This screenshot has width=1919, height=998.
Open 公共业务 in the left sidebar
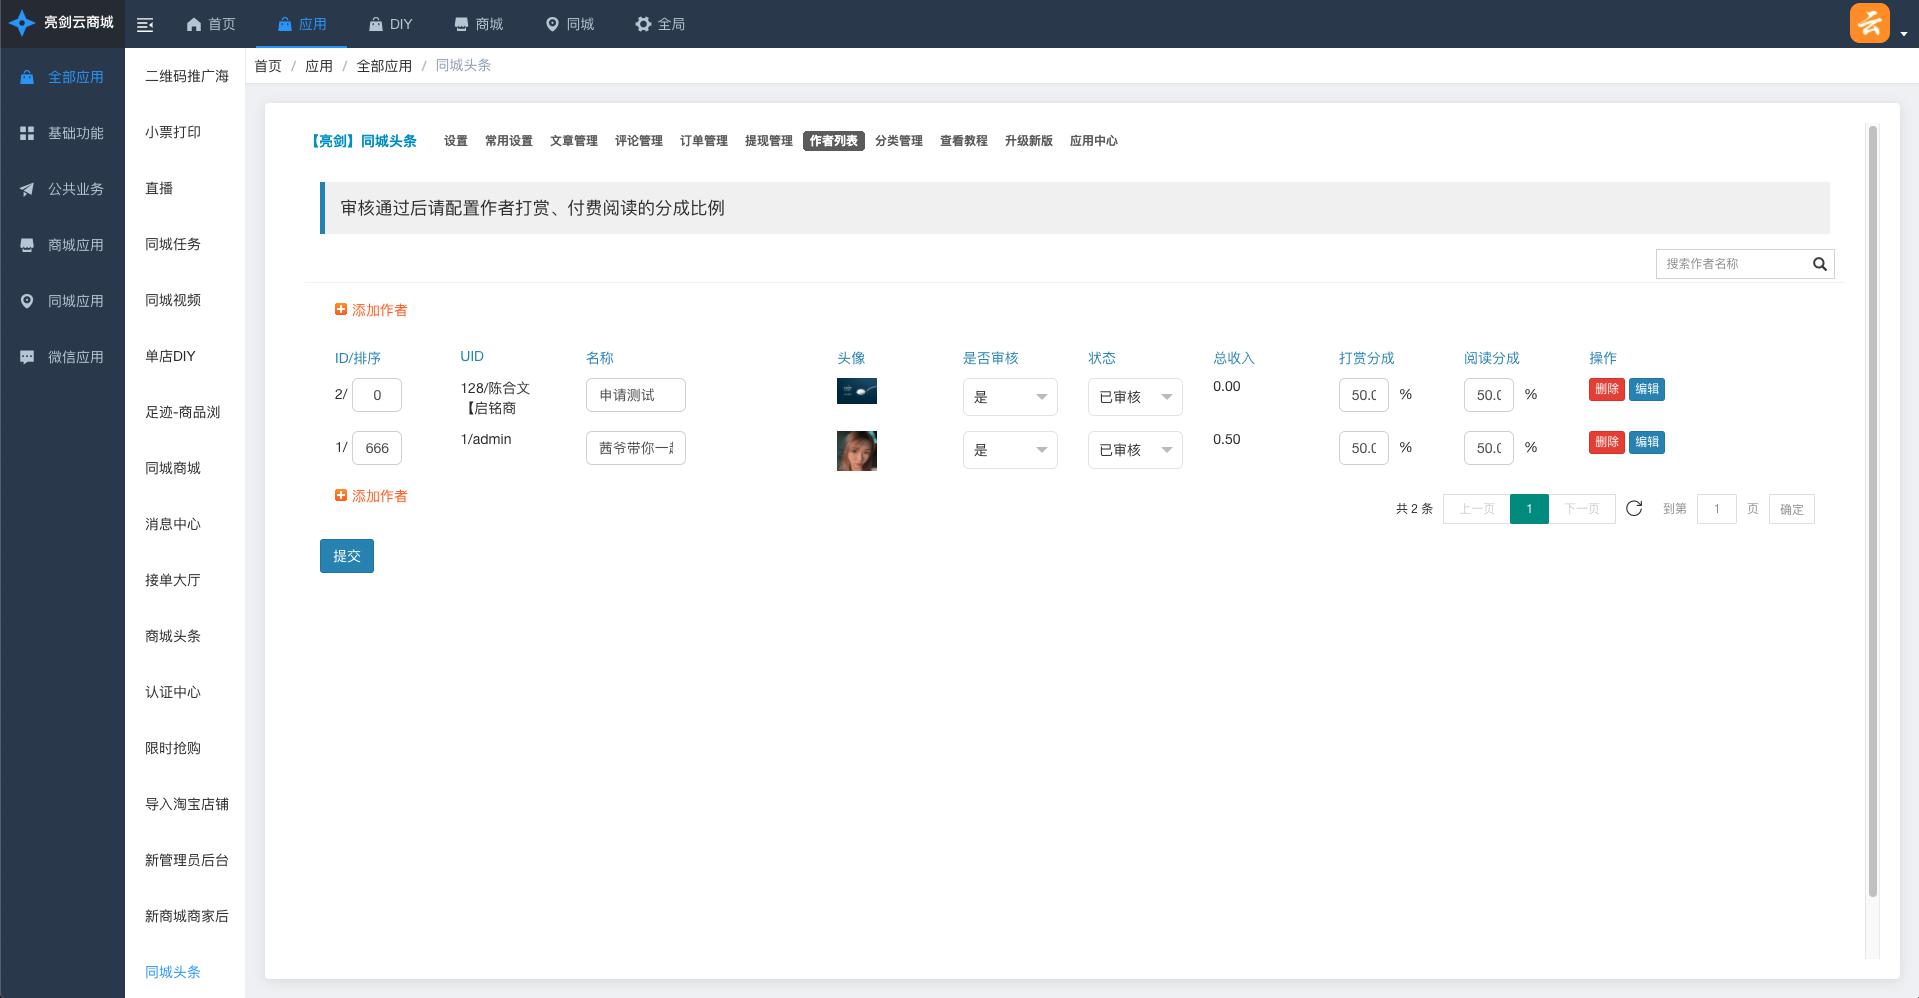point(75,189)
